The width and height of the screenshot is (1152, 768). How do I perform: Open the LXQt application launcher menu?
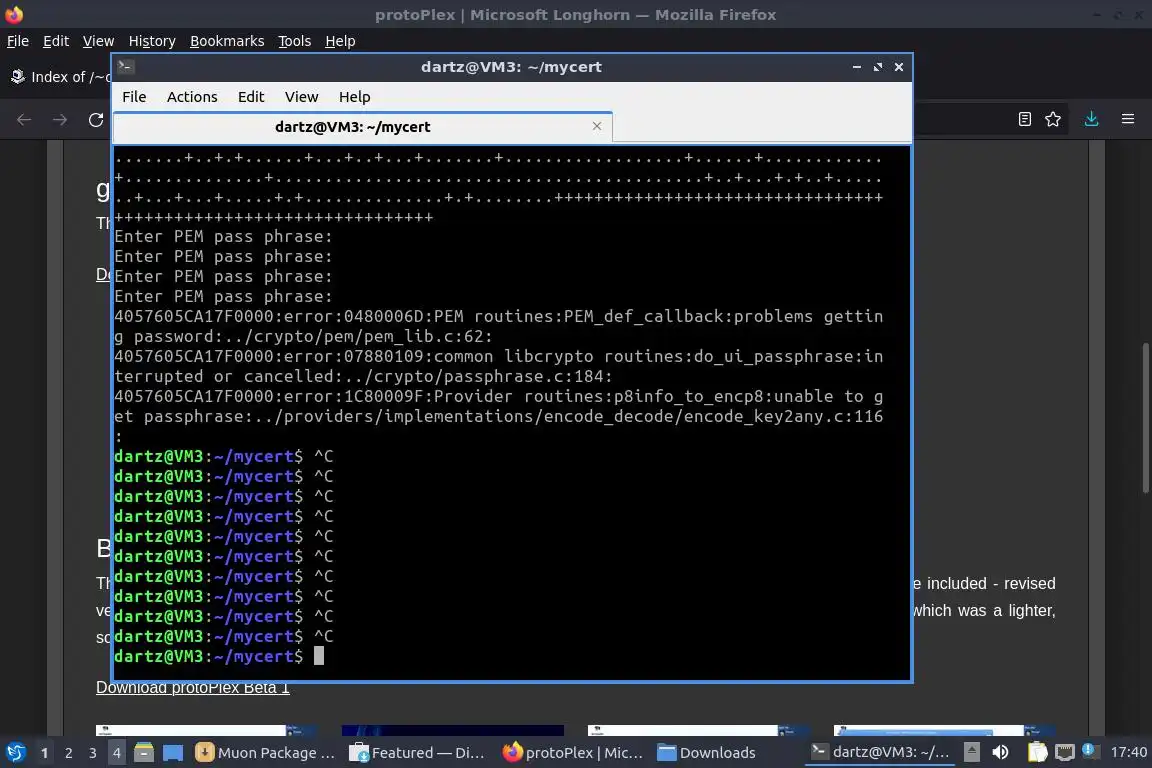click(15, 753)
